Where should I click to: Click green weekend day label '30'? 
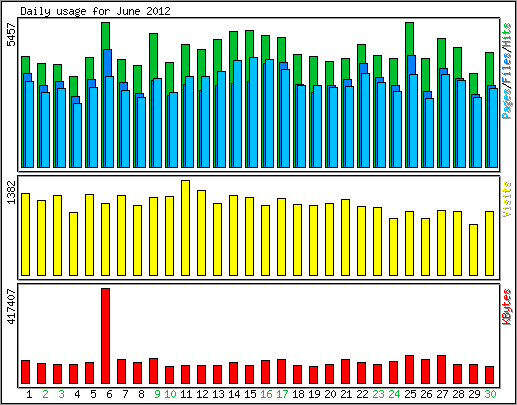coord(490,394)
